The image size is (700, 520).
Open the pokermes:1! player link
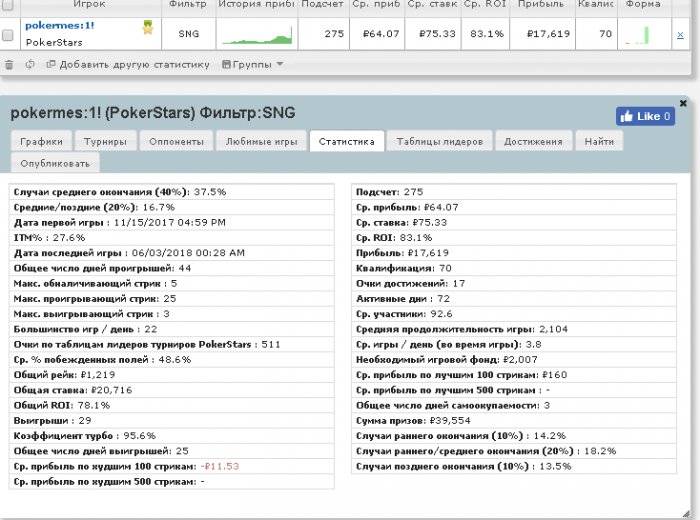(60, 25)
